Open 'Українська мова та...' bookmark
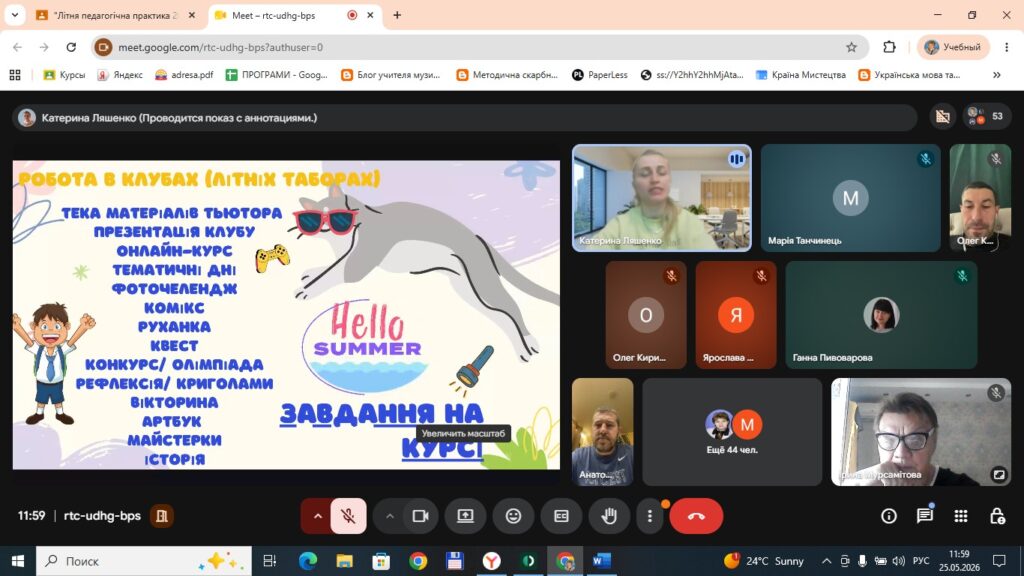The image size is (1024, 576). tap(909, 75)
